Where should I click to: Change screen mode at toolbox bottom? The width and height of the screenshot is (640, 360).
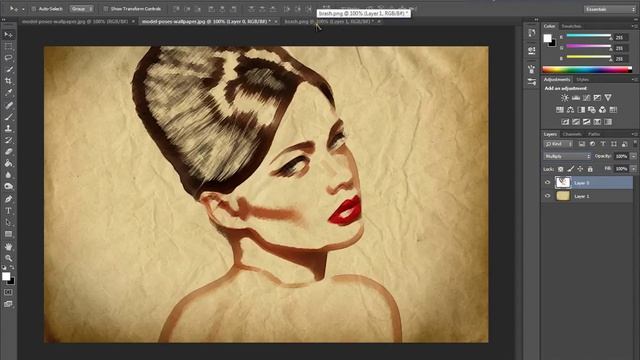click(x=8, y=304)
